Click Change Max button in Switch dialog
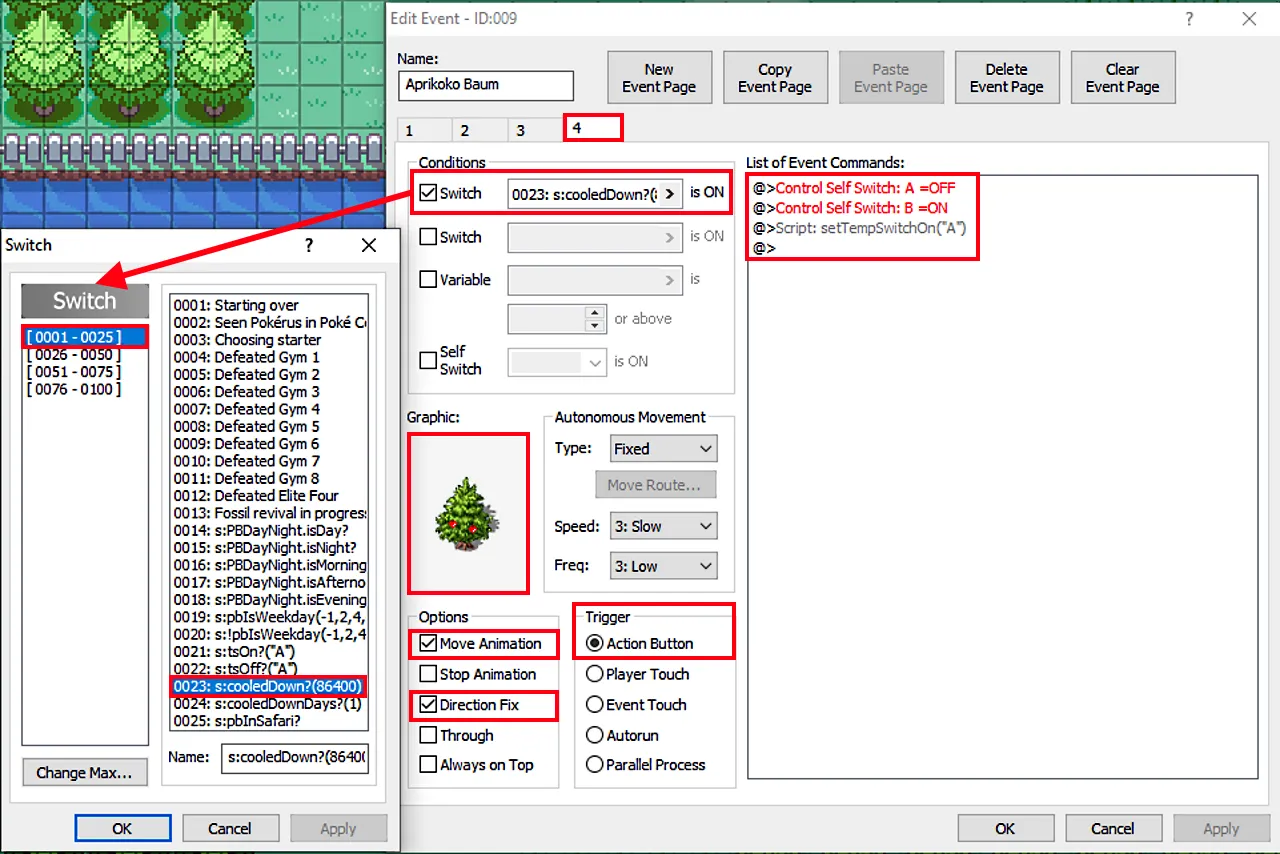This screenshot has width=1280, height=854. pos(85,773)
